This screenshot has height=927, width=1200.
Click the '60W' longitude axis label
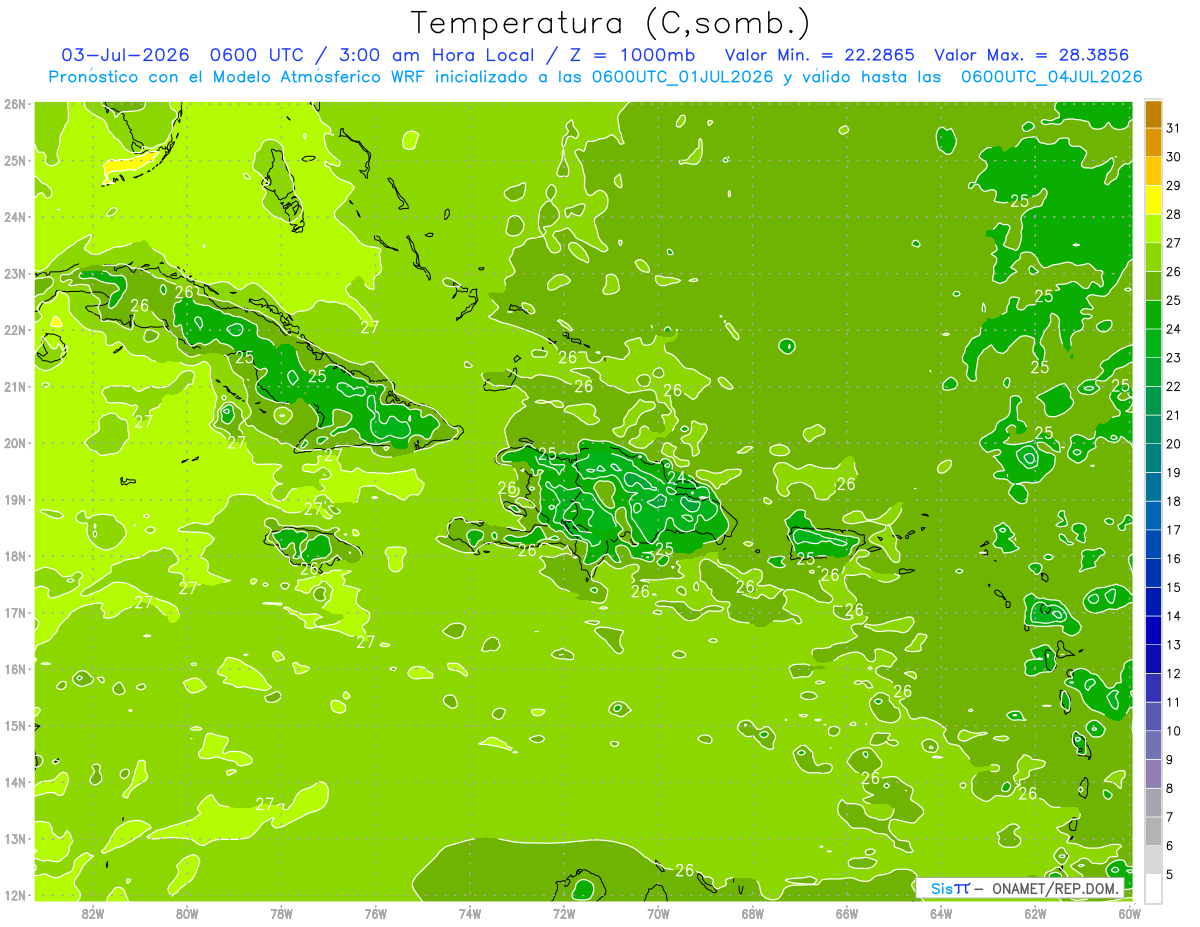coord(1130,913)
